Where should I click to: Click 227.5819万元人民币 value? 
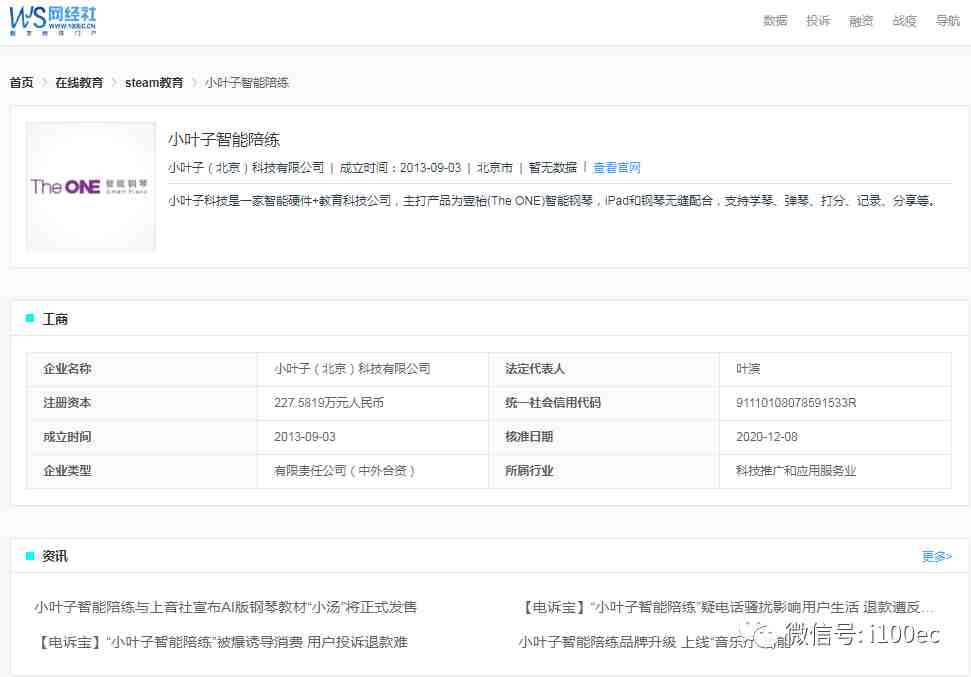329,403
